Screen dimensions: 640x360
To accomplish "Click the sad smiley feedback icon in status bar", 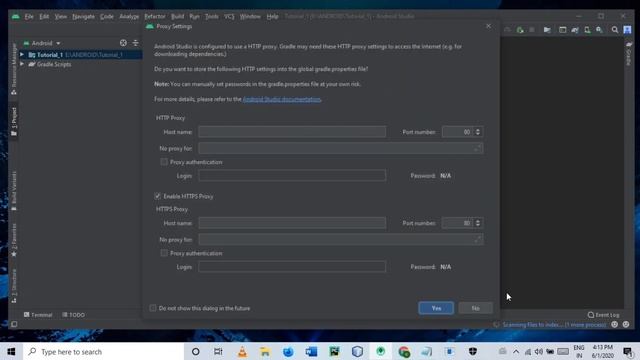I will point(626,324).
